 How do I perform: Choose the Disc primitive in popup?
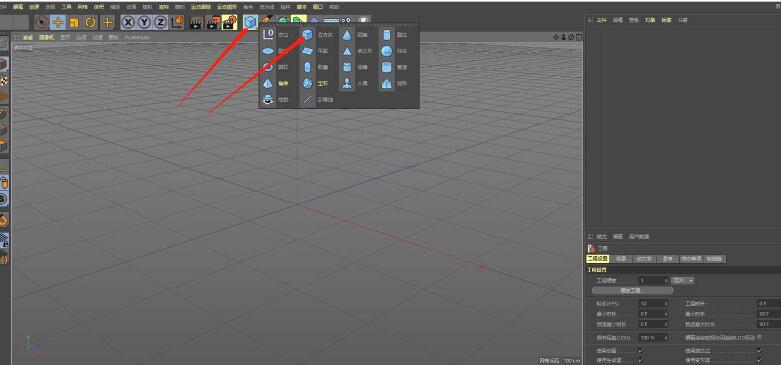268,51
